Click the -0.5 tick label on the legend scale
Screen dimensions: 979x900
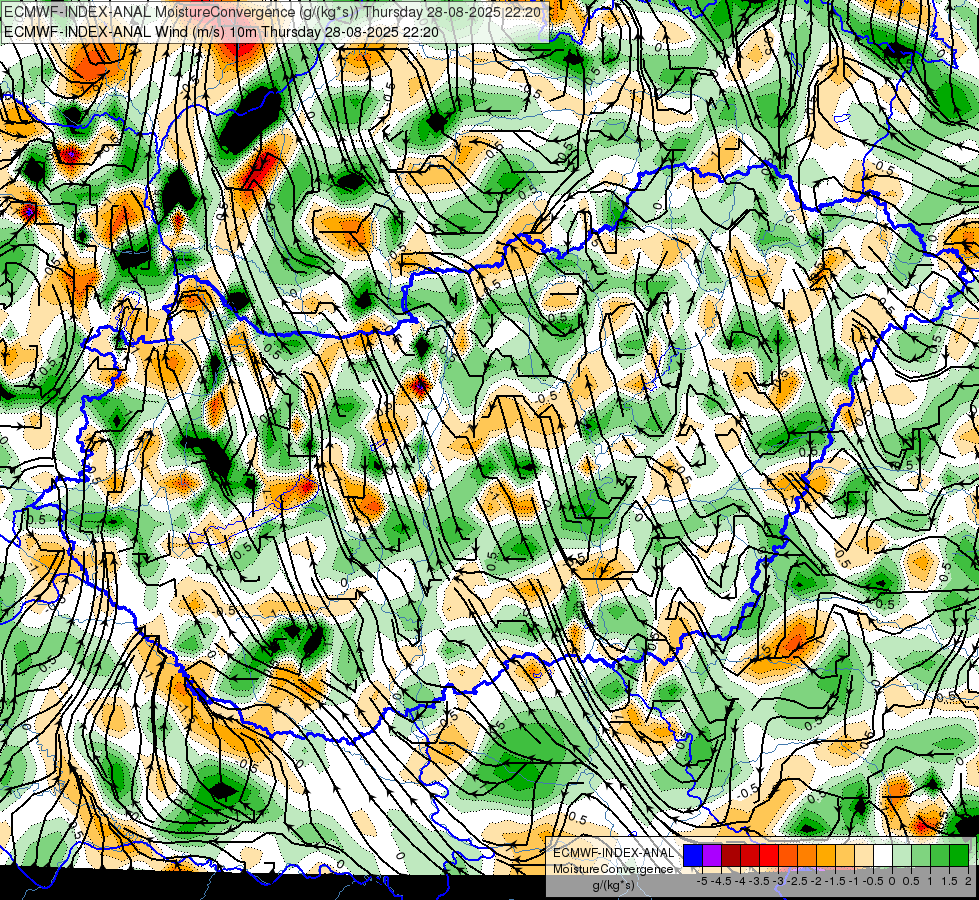872,881
